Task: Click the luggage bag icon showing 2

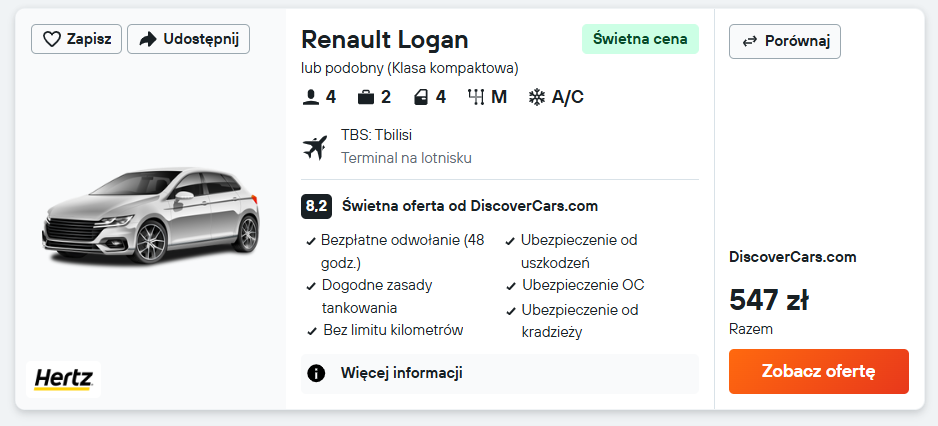Action: point(365,97)
